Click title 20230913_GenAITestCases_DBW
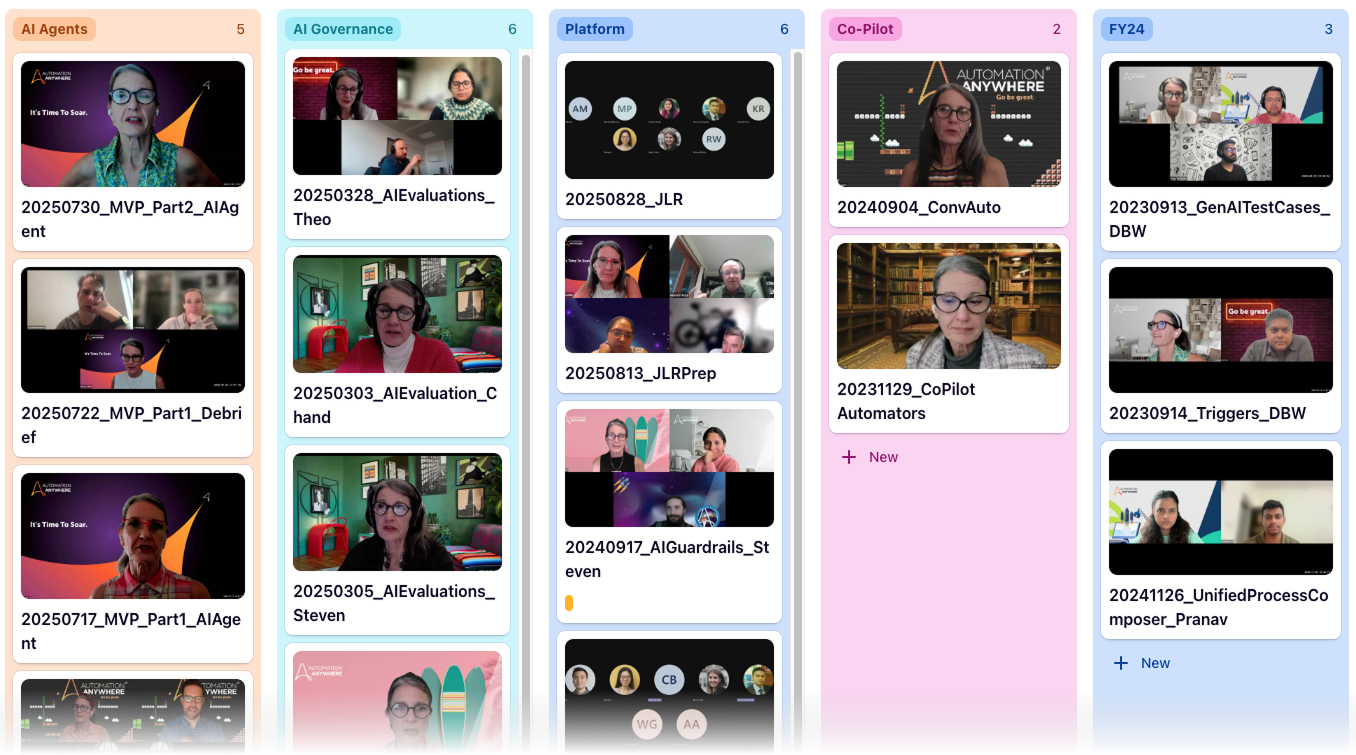The image size is (1356, 755). coord(1220,219)
